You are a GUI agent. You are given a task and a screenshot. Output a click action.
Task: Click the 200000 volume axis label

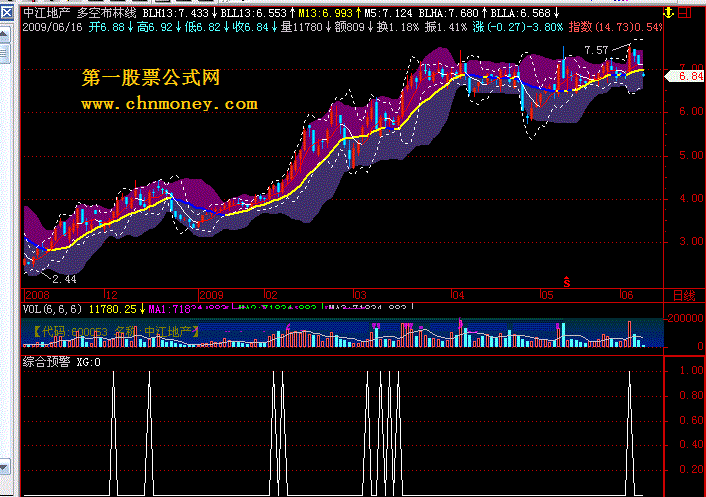coord(685,318)
